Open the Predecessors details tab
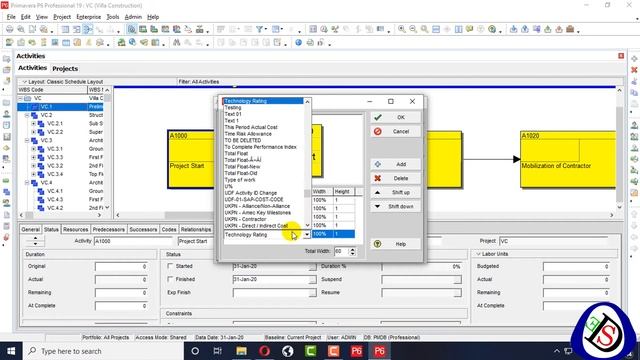 coord(109,229)
